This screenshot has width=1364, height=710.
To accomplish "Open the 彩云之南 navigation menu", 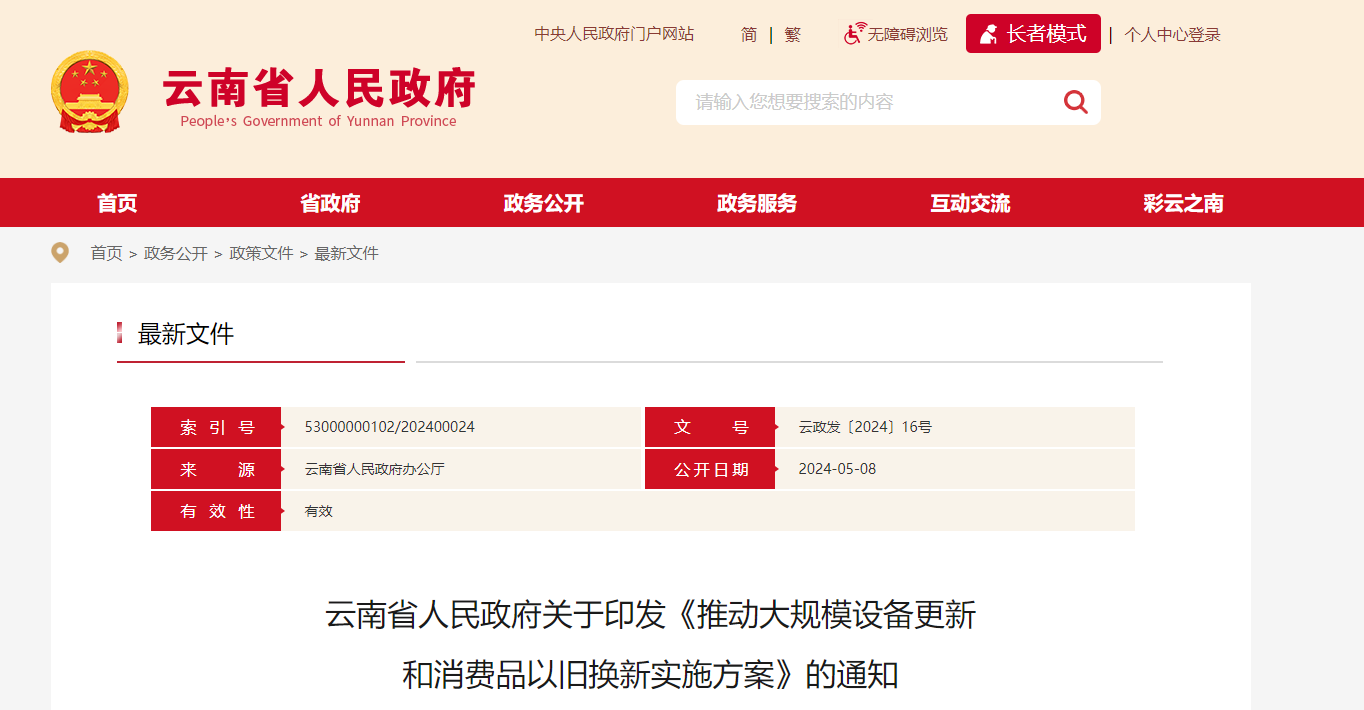I will coord(1183,204).
